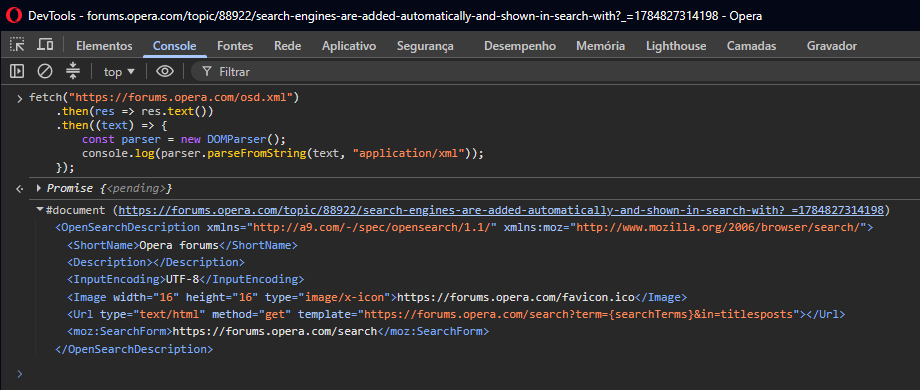Switch to the Elementos tab
This screenshot has height=390, width=920.
pyautogui.click(x=104, y=46)
